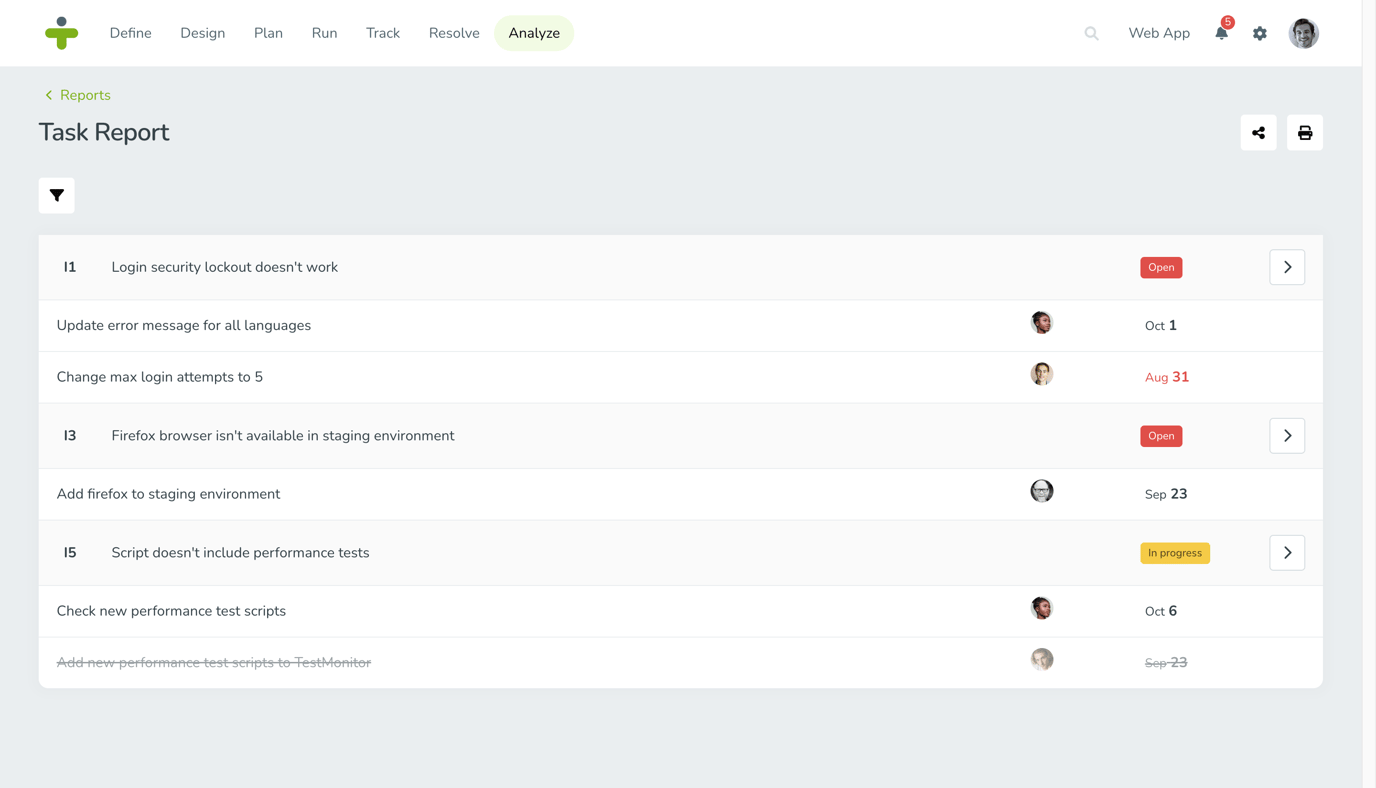Switch to the Analyze tab
Screen dimensions: 1376x788
(x=534, y=33)
